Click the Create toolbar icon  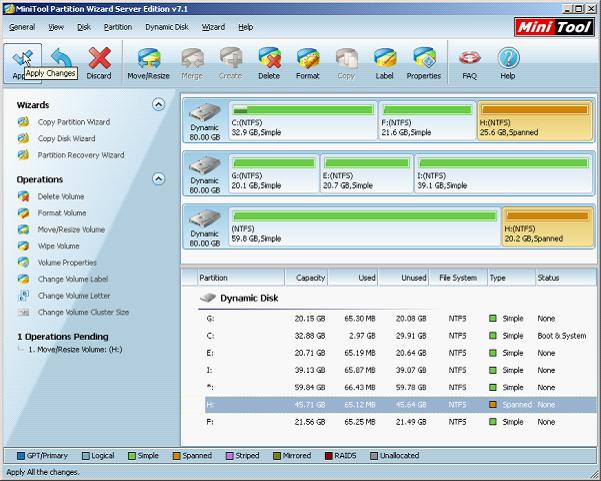coord(230,58)
